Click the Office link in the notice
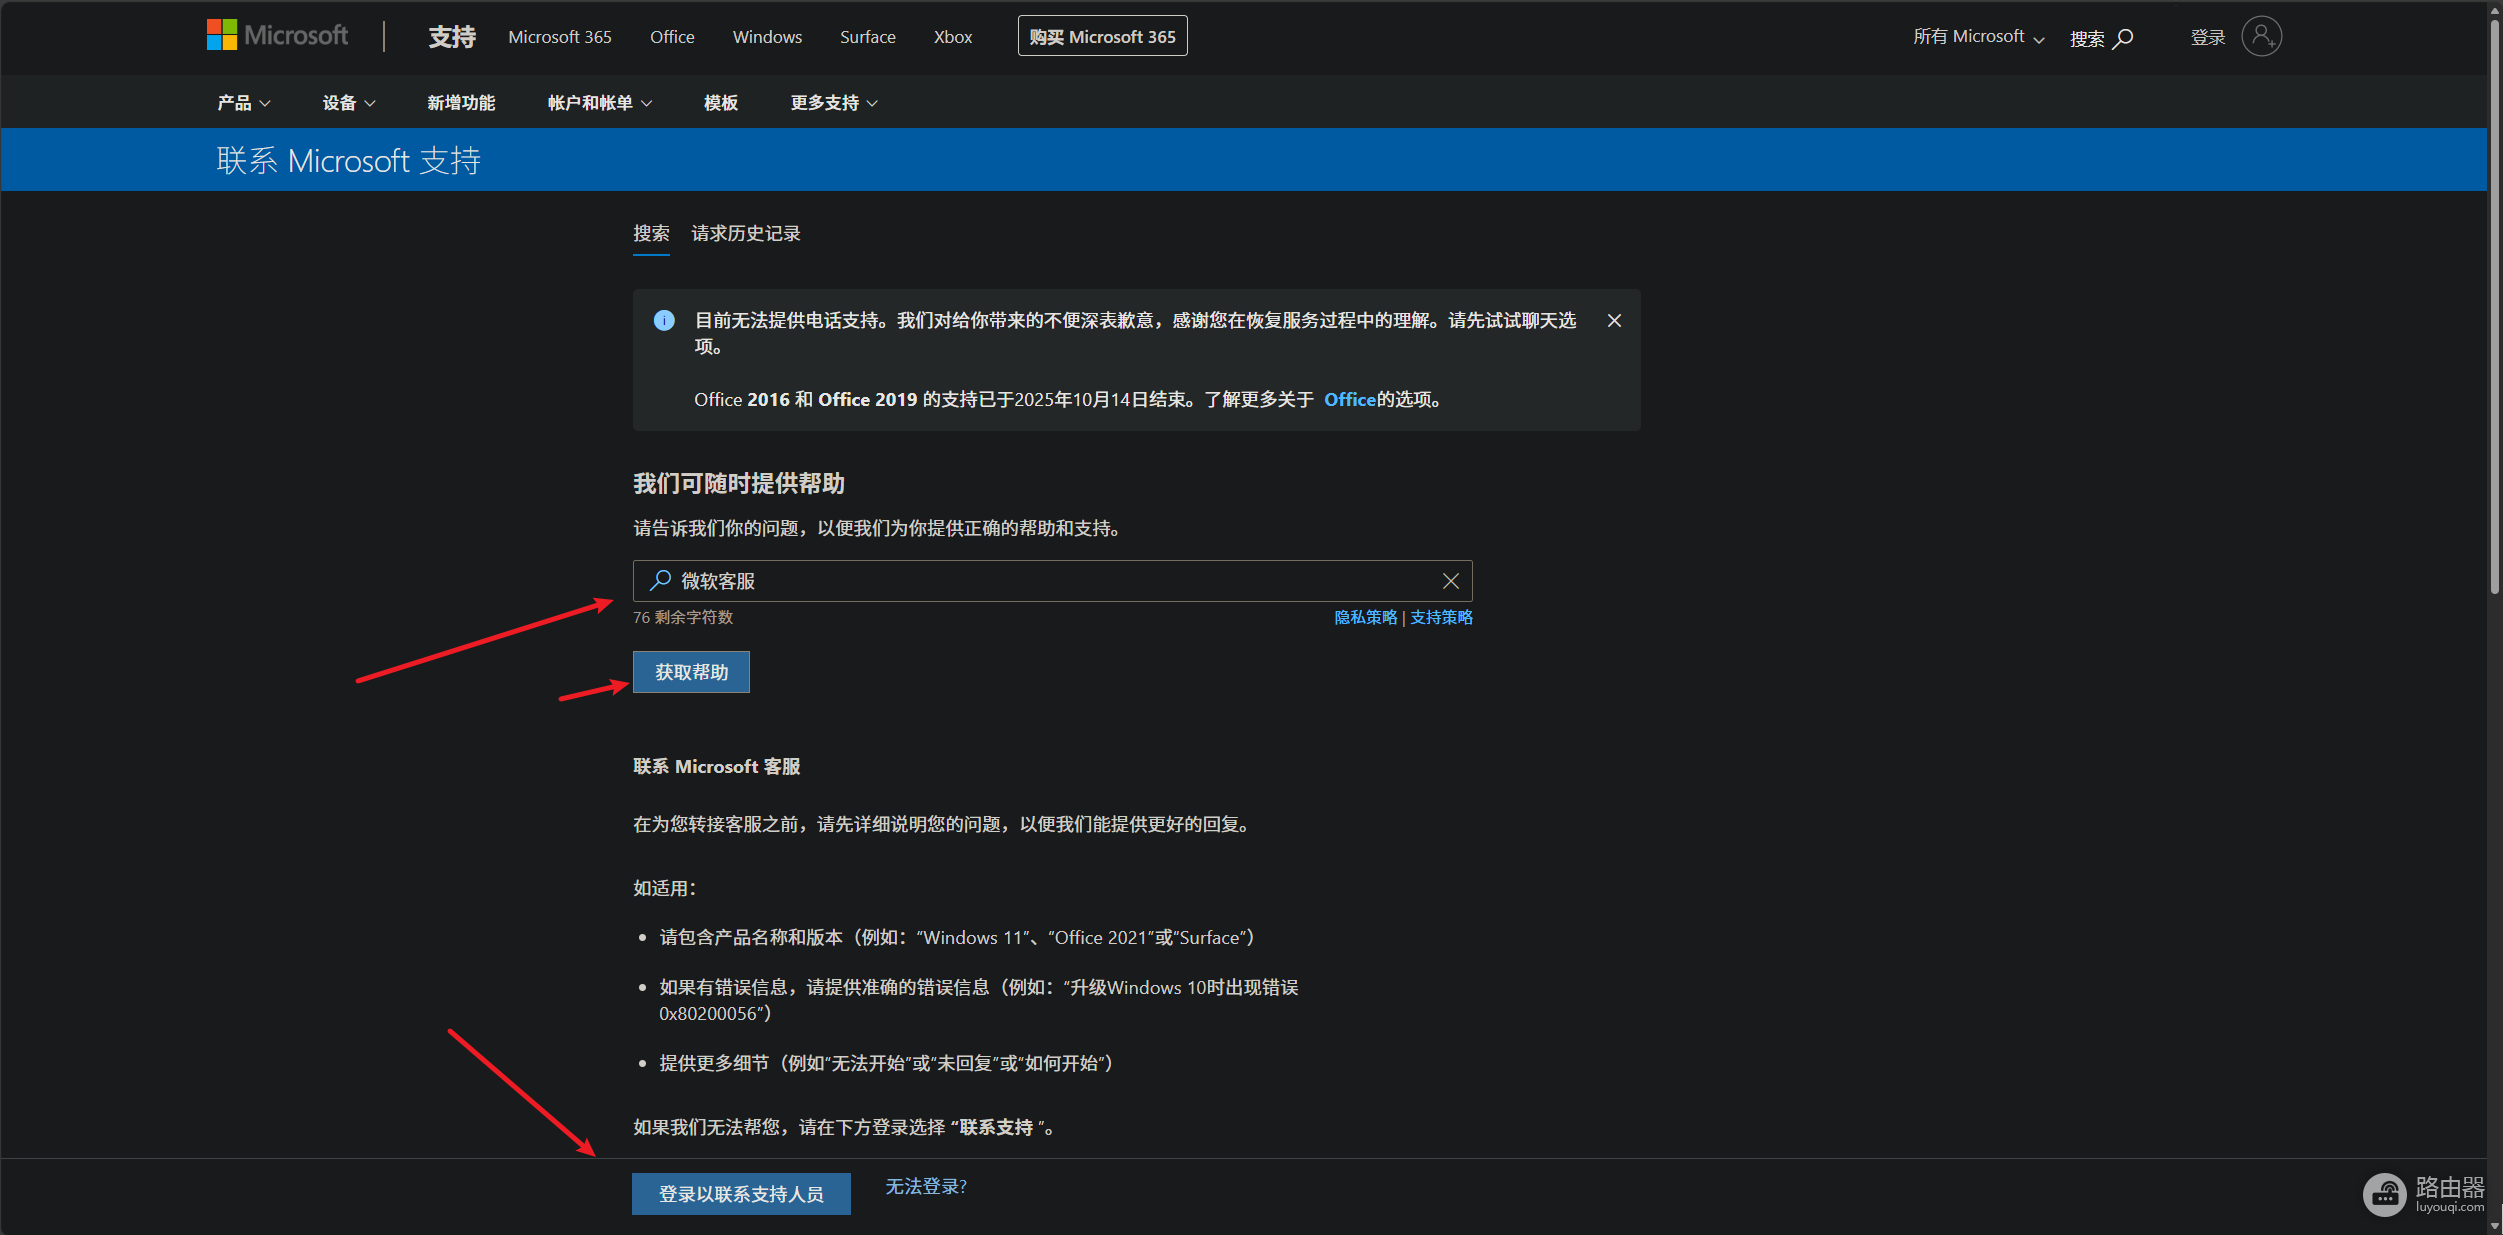Screen dimensions: 2503x1235 (x=1350, y=399)
